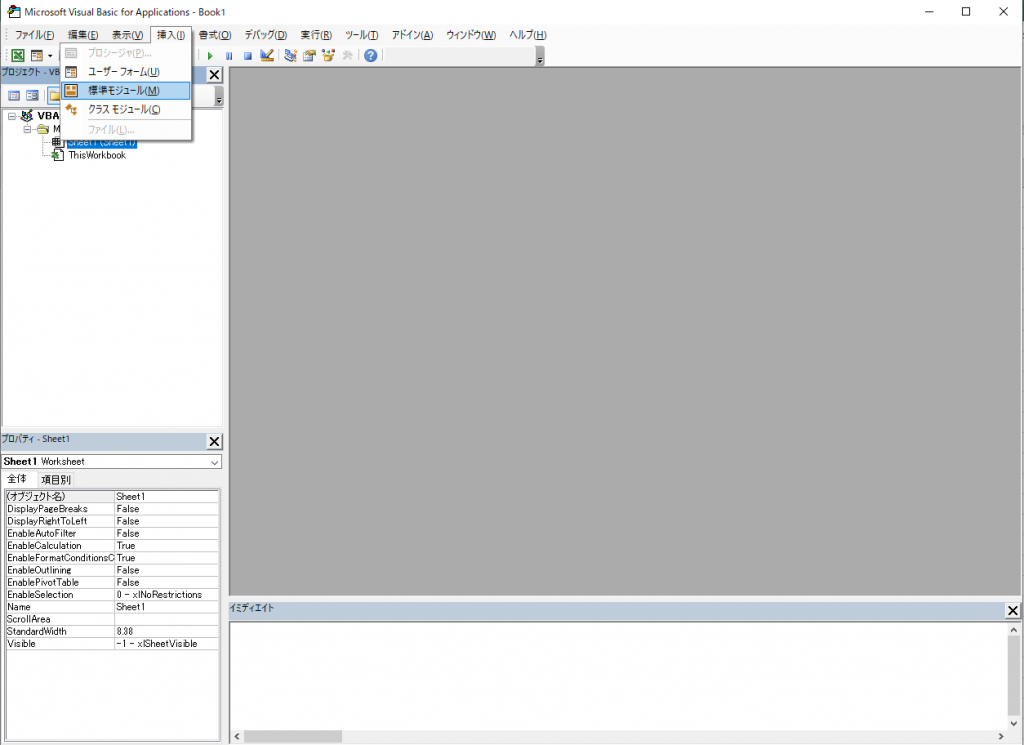Image resolution: width=1024 pixels, height=745 pixels.
Task: Close the Project explorer pane
Action: pyautogui.click(x=214, y=75)
